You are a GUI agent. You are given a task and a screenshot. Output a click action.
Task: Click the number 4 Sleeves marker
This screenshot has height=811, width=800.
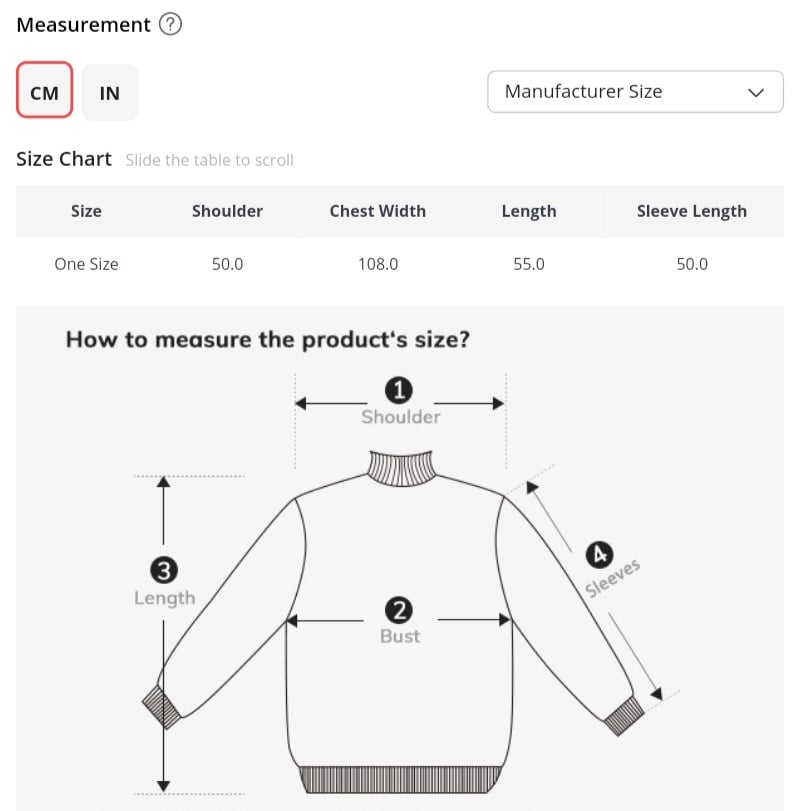601,554
